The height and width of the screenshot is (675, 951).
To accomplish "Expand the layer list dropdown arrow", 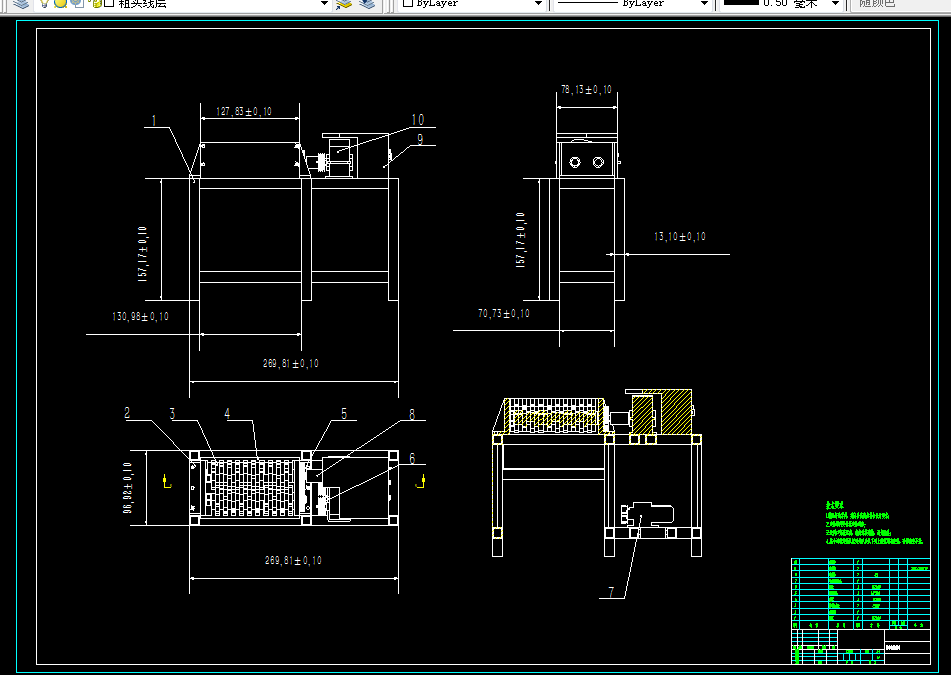I will pos(324,4).
